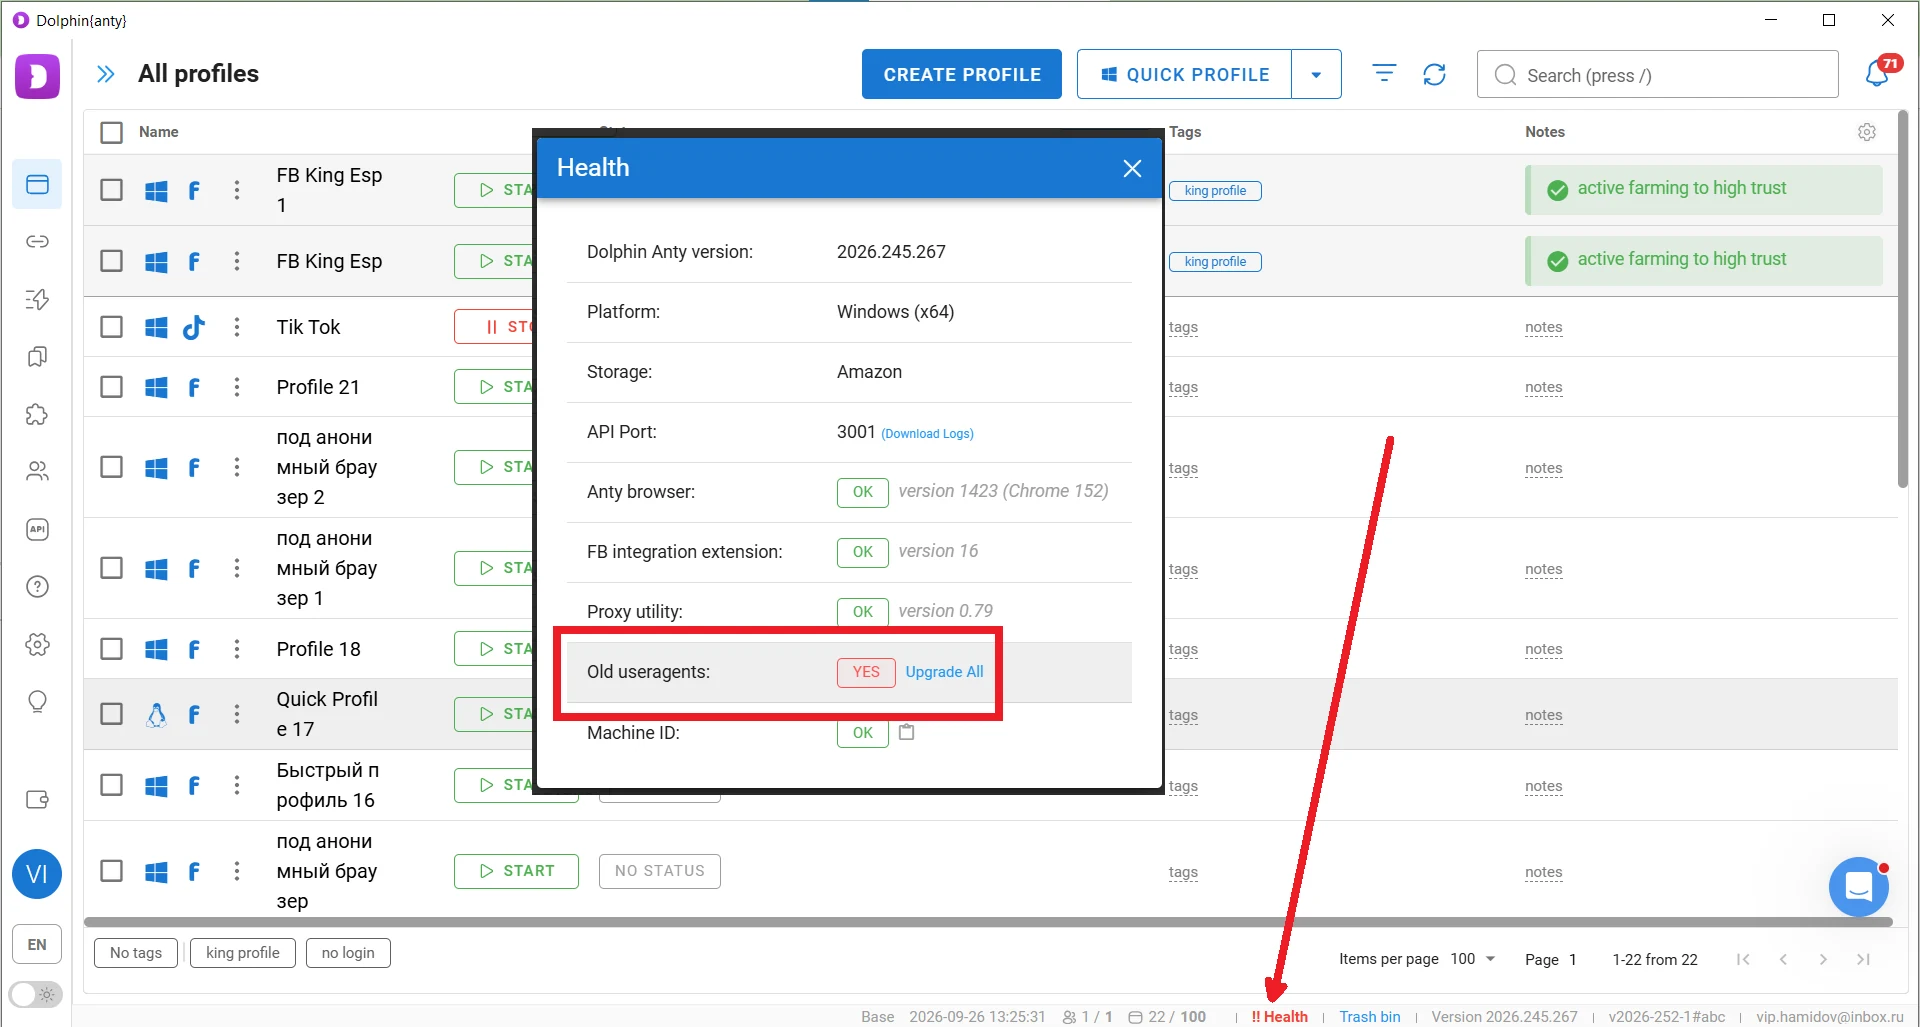Filter by no login tag chip
Screen dimensions: 1920x1027
[x=348, y=953]
